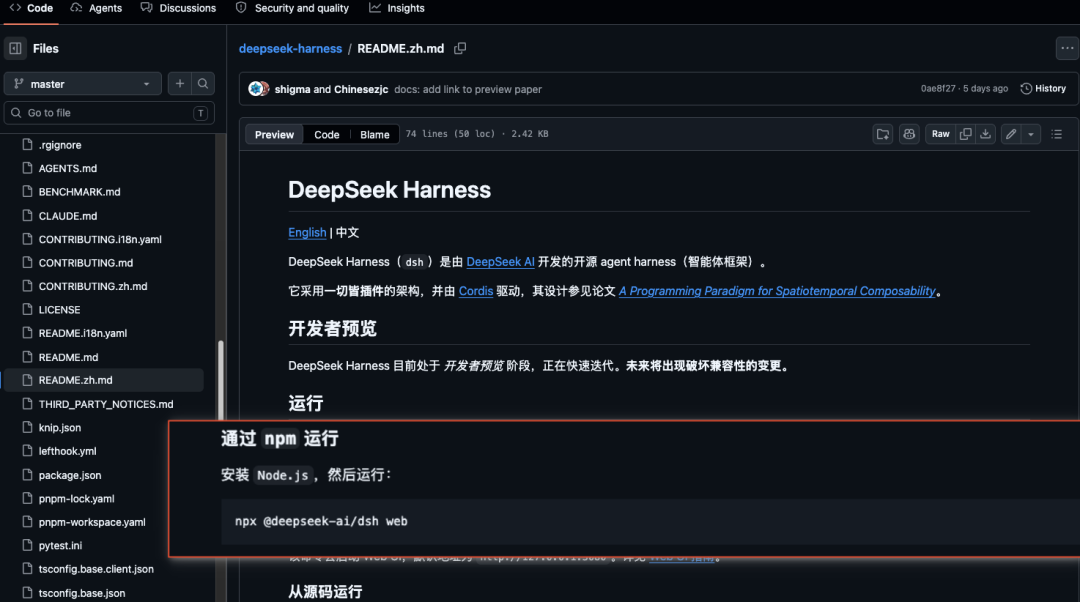
Task: Click the npx @deepseek-ai/dsh web command
Action: [321, 521]
